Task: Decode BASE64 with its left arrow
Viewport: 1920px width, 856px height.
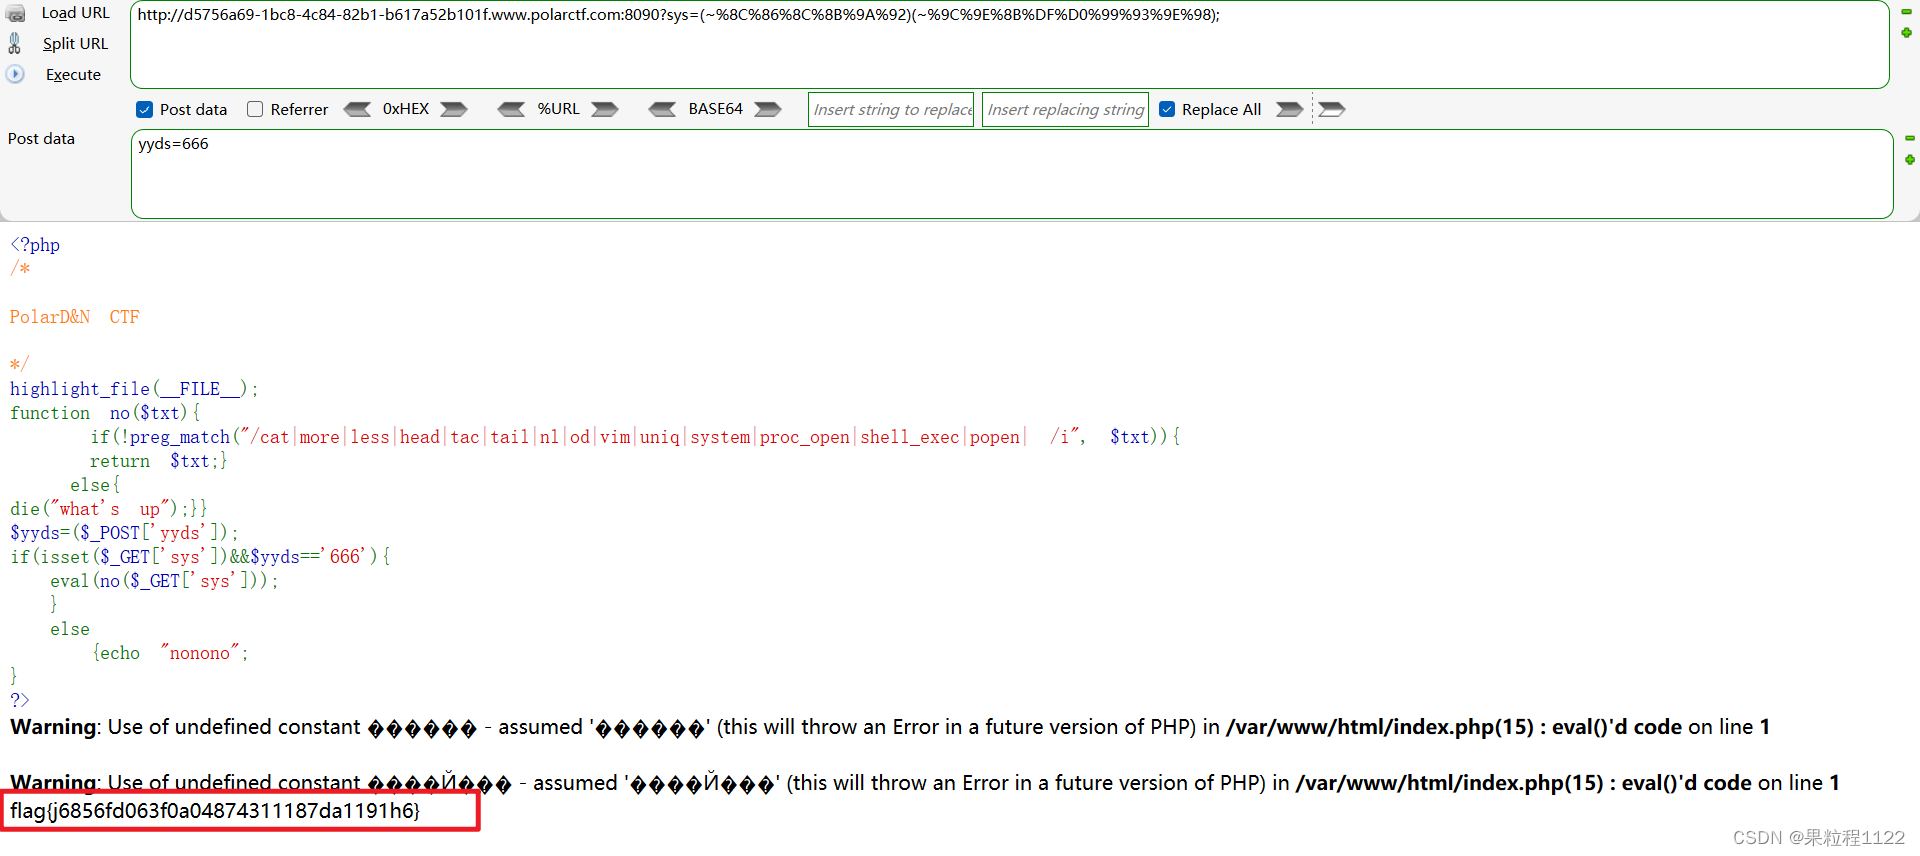Action: (x=662, y=109)
